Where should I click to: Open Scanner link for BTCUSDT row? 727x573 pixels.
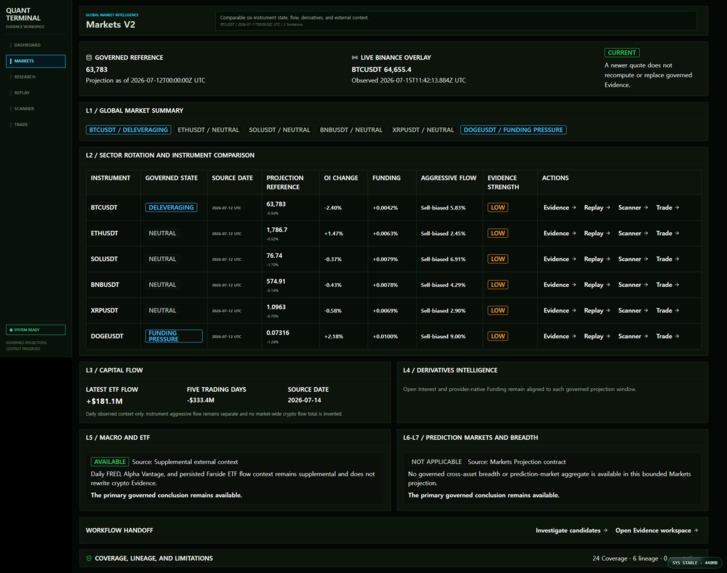633,208
